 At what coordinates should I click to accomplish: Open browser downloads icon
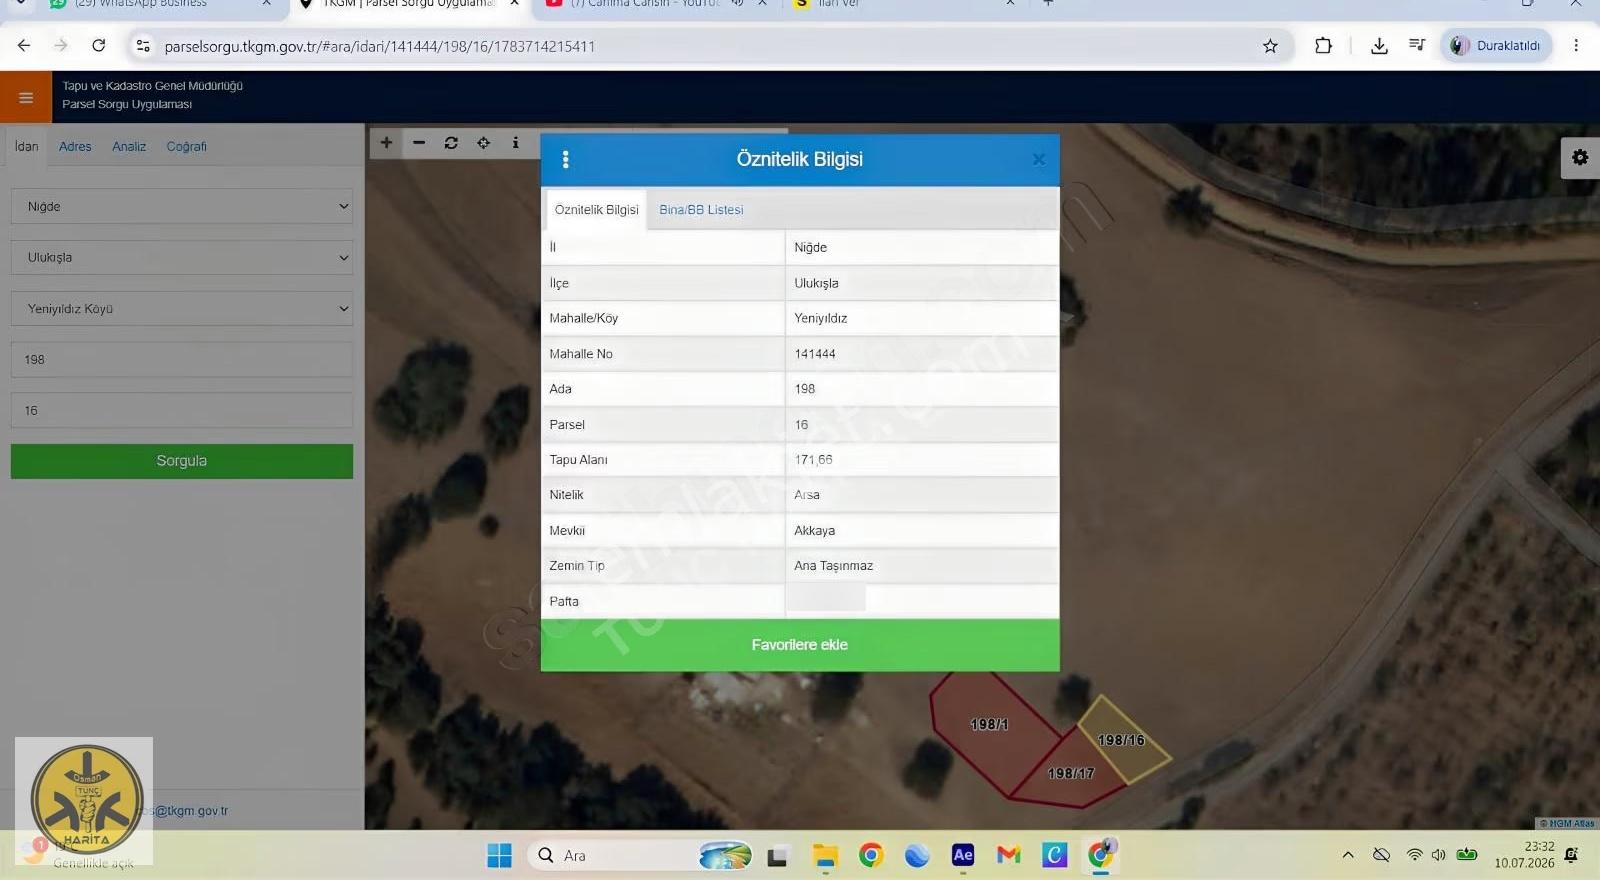click(x=1379, y=46)
